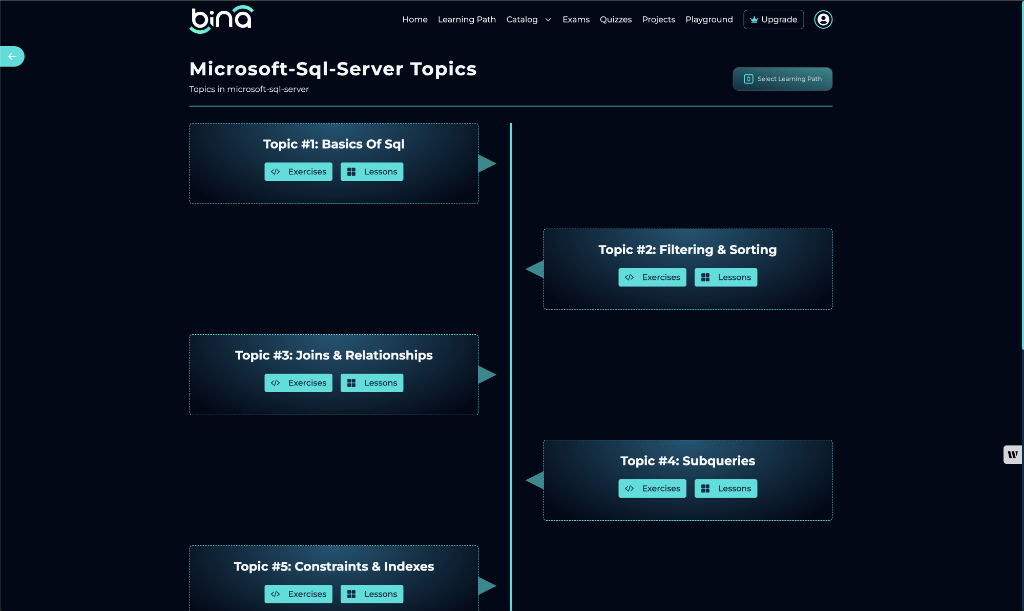Navigate to Exams
The image size is (1024, 611).
click(576, 20)
